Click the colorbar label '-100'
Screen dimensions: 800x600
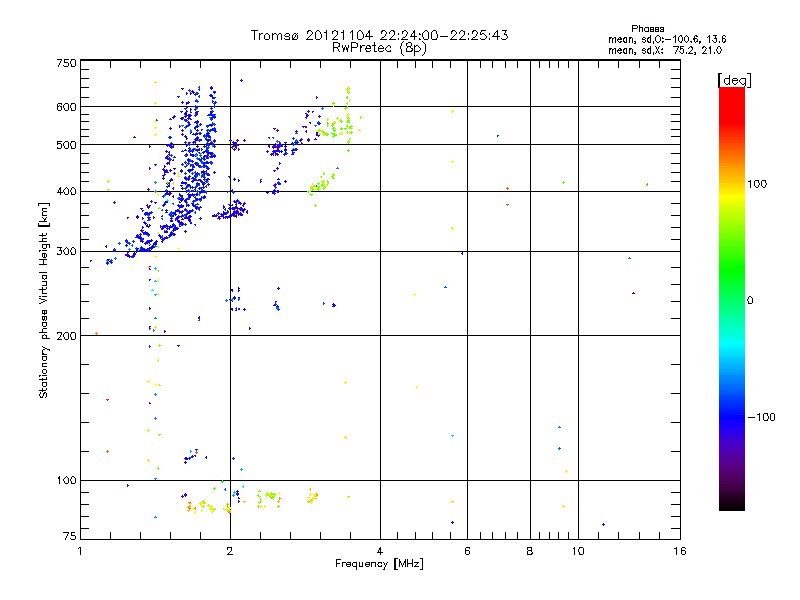[761, 417]
